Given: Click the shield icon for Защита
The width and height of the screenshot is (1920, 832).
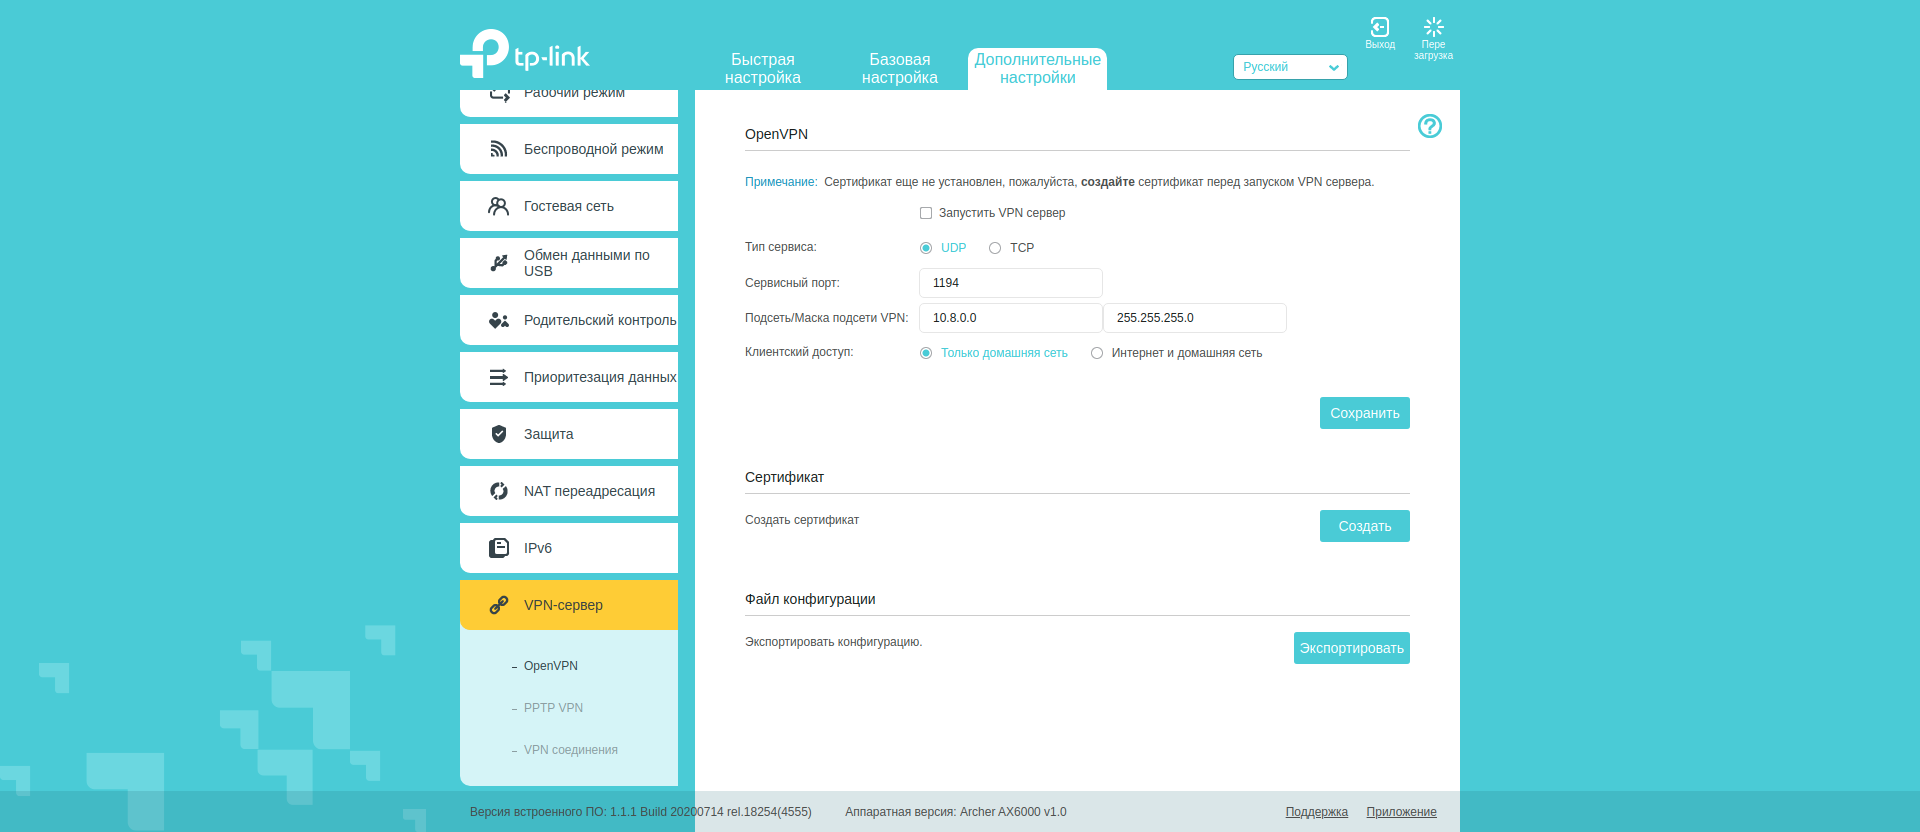Looking at the screenshot, I should (x=498, y=434).
